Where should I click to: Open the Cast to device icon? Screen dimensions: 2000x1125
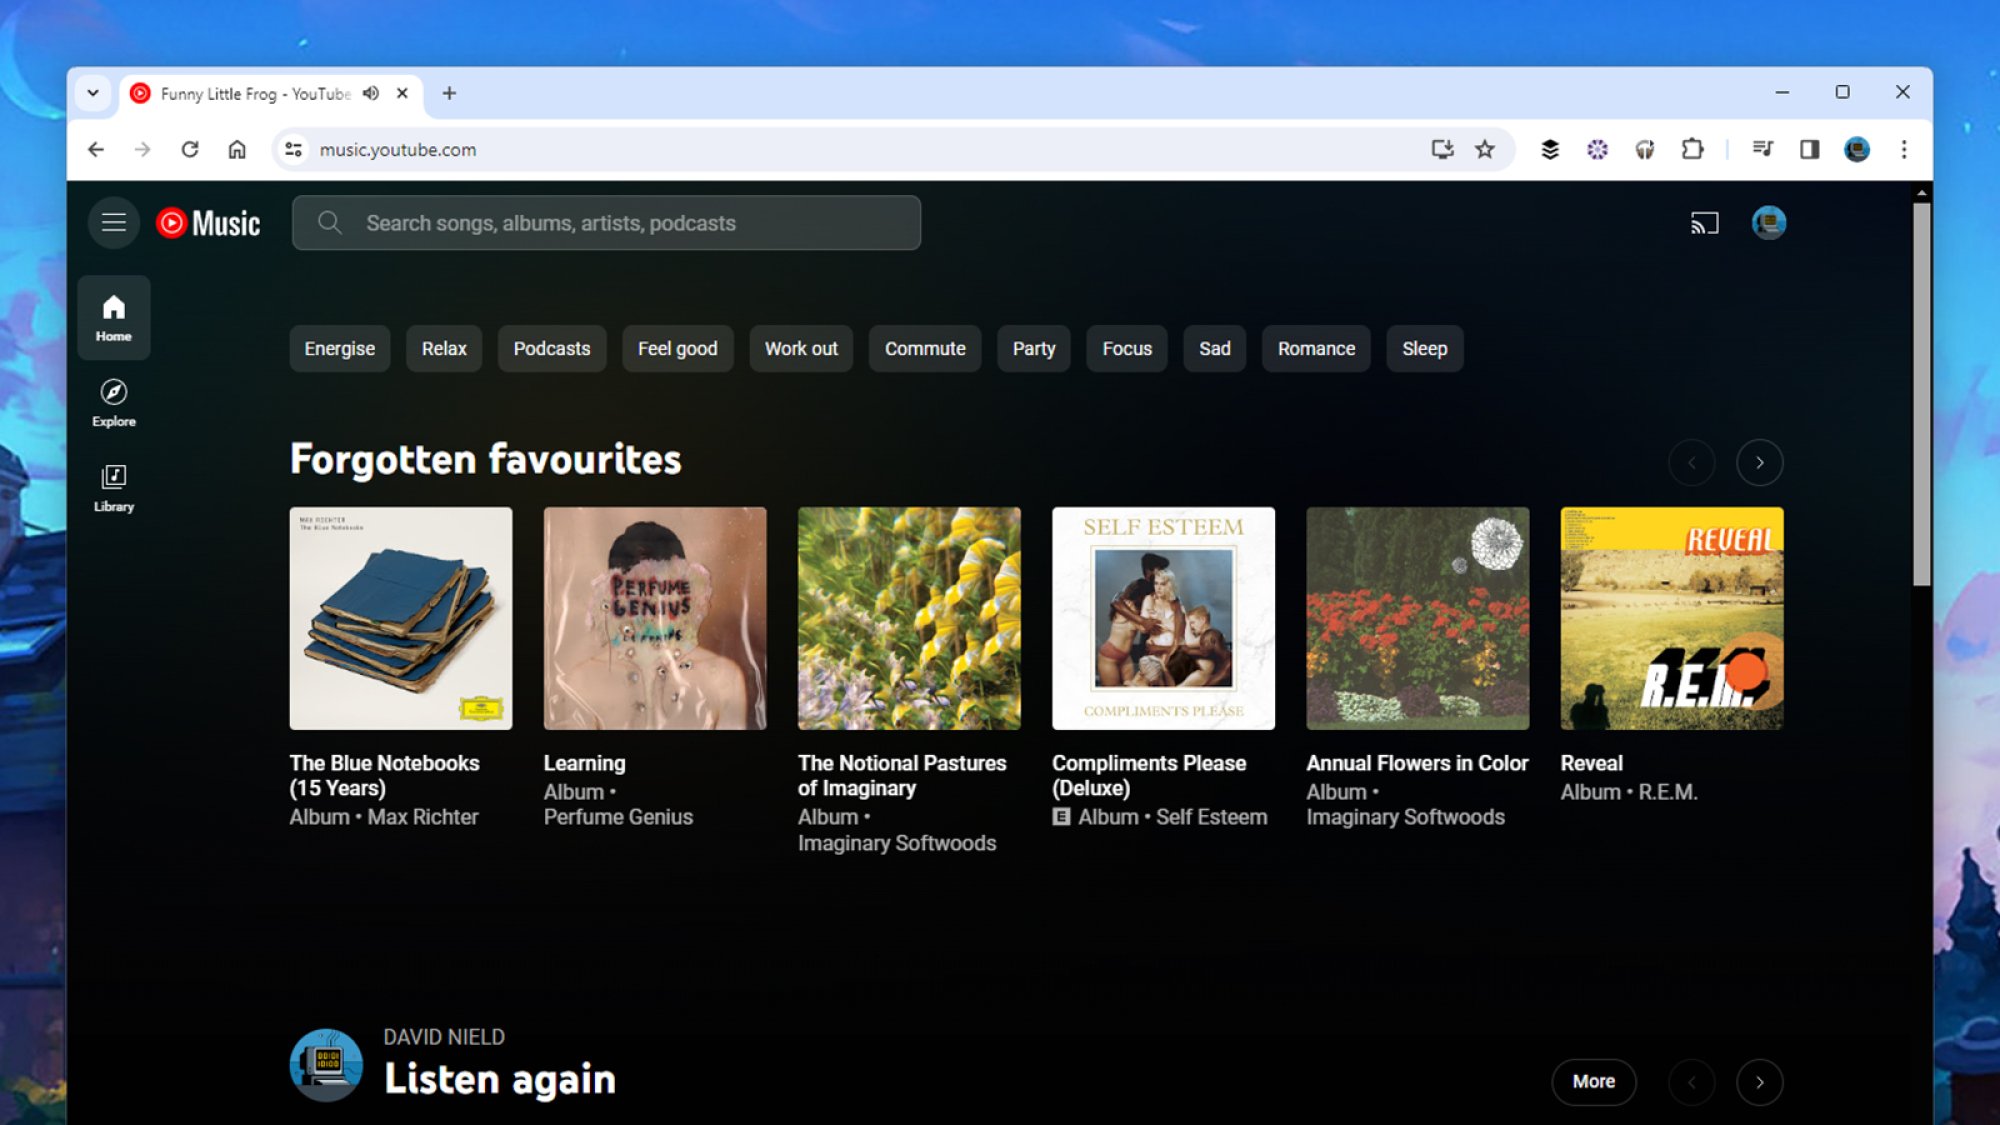1704,222
